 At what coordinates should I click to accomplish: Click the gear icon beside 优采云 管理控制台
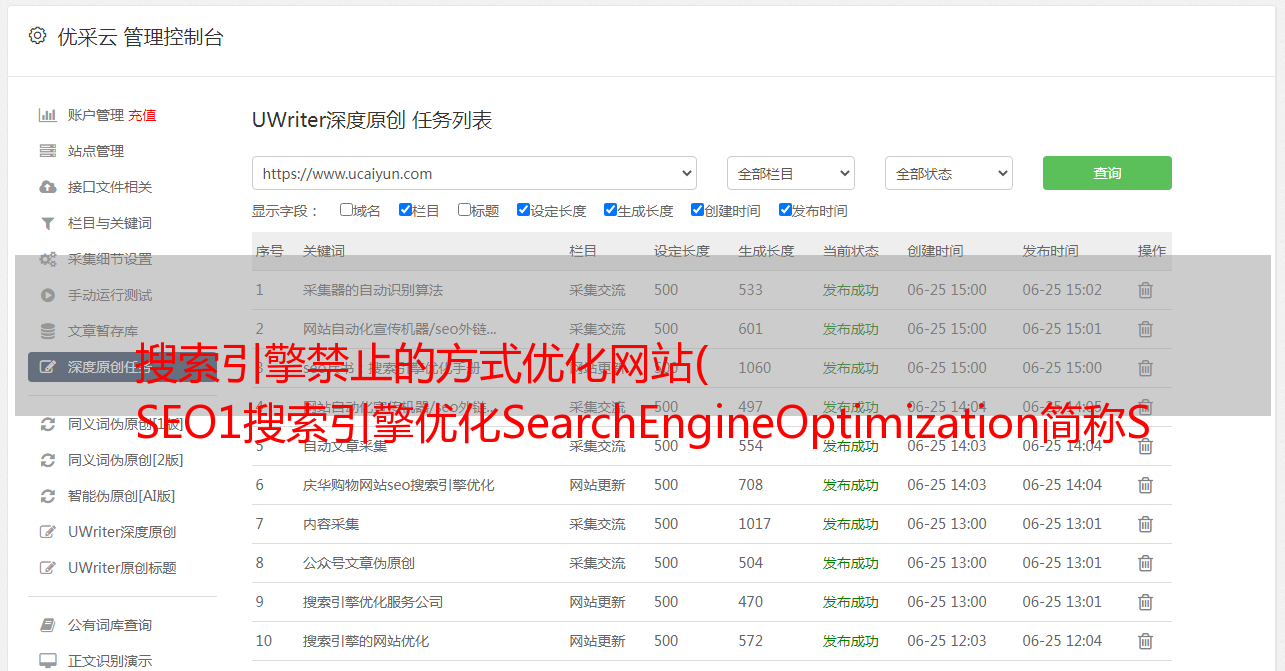pos(37,36)
